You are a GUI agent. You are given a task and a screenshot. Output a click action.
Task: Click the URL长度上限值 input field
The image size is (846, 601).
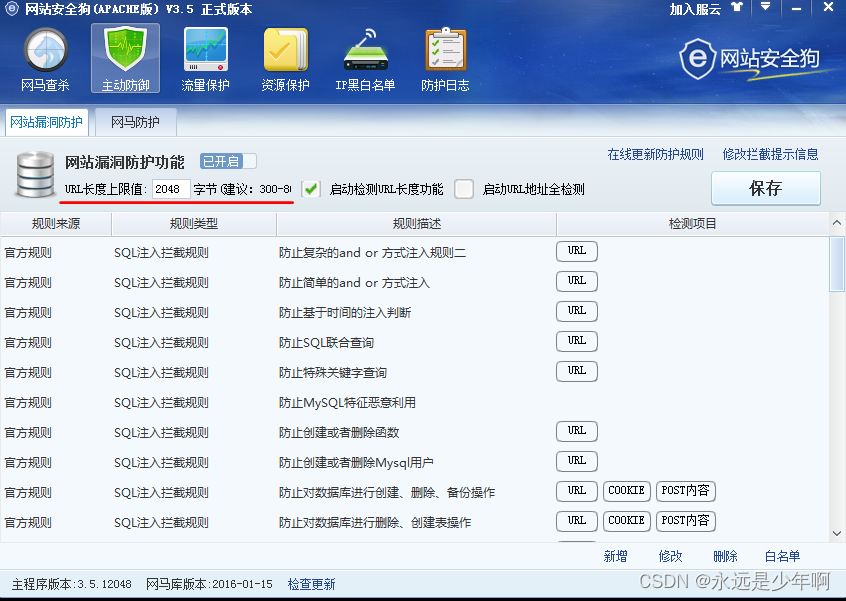point(170,189)
